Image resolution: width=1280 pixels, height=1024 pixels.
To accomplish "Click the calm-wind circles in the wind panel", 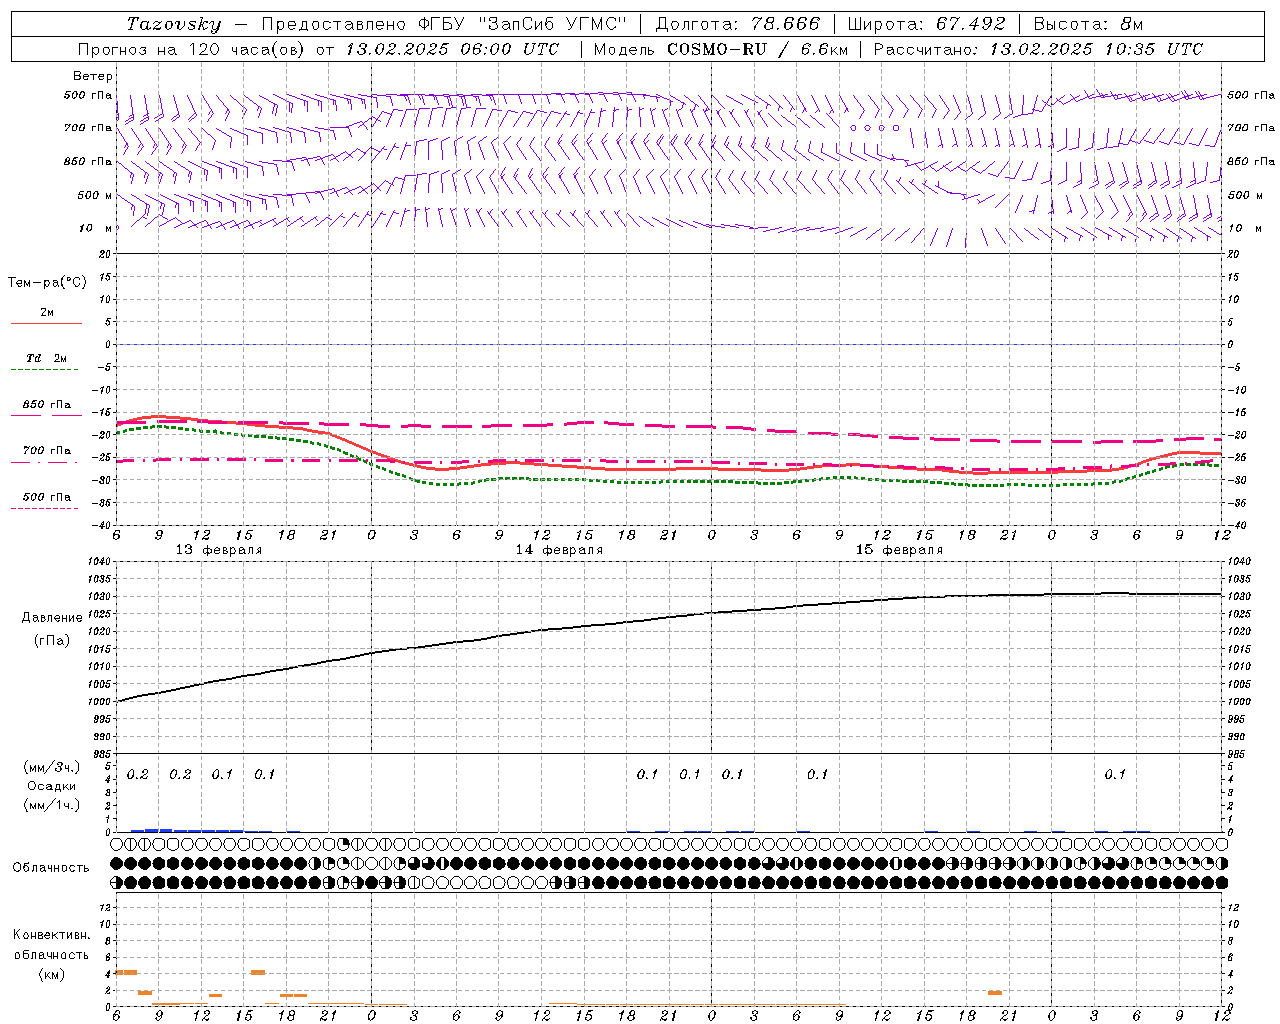I will click(875, 128).
